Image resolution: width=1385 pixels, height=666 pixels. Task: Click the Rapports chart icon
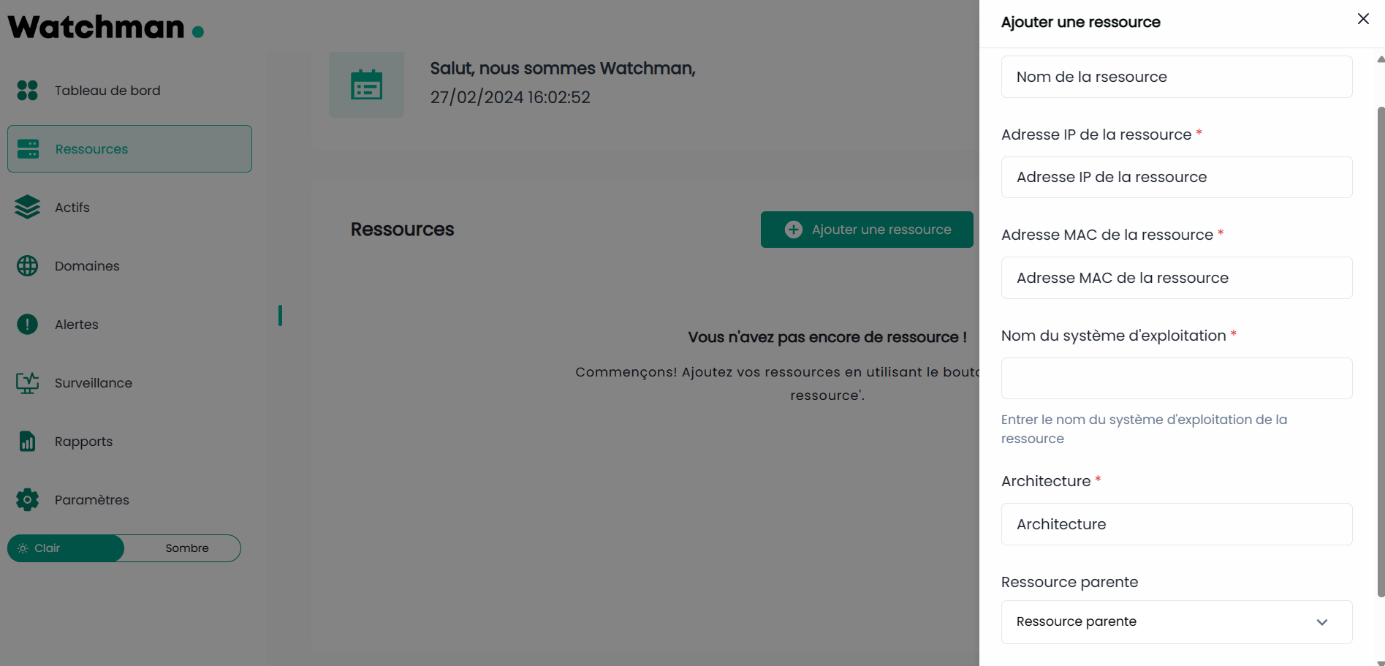click(28, 441)
